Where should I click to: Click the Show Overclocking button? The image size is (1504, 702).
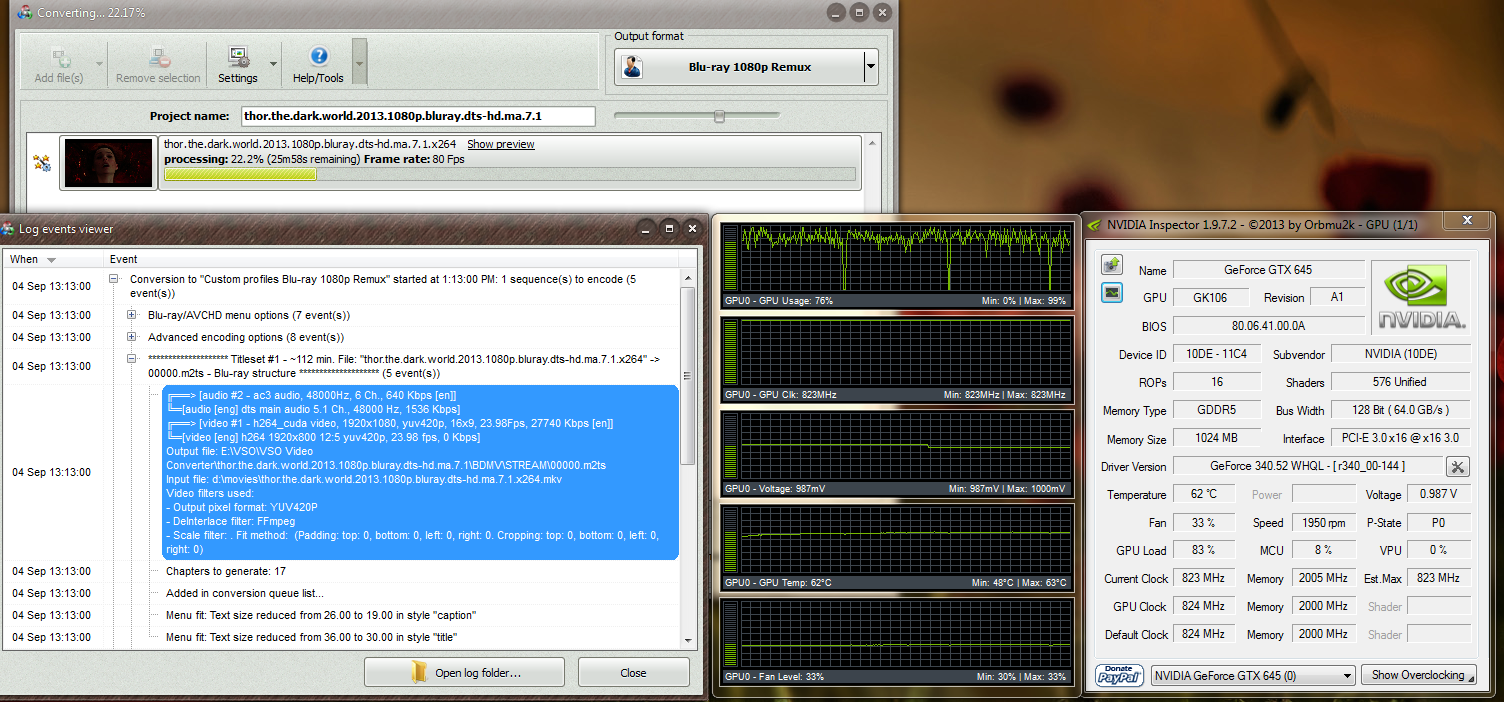coord(1418,675)
